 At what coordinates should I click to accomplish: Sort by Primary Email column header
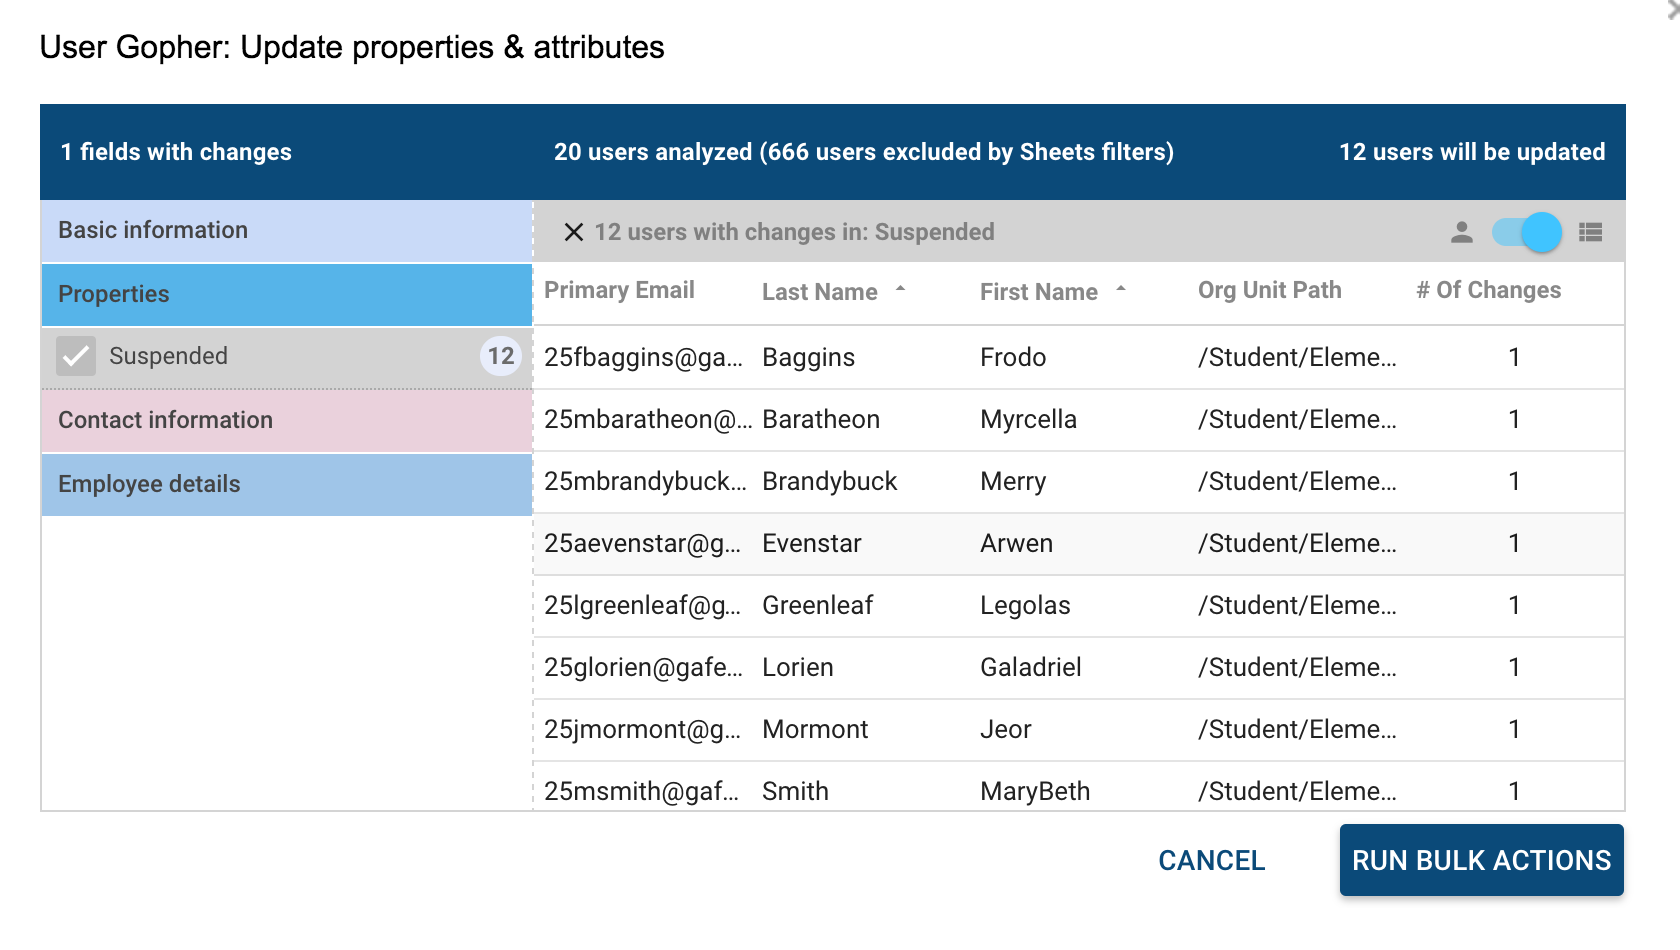point(619,291)
